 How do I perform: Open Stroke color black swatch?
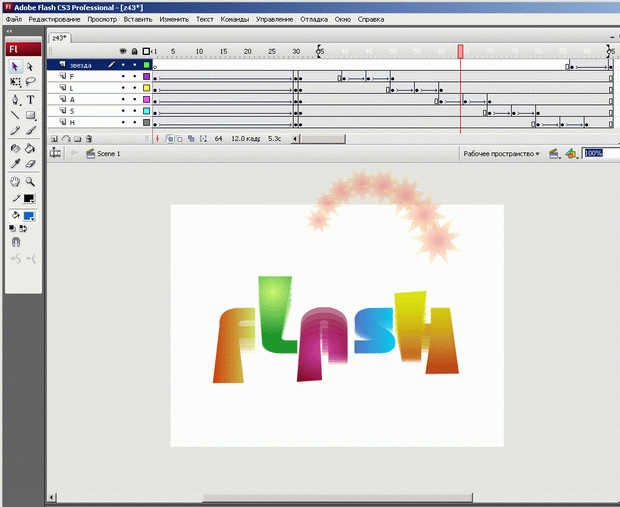point(29,199)
